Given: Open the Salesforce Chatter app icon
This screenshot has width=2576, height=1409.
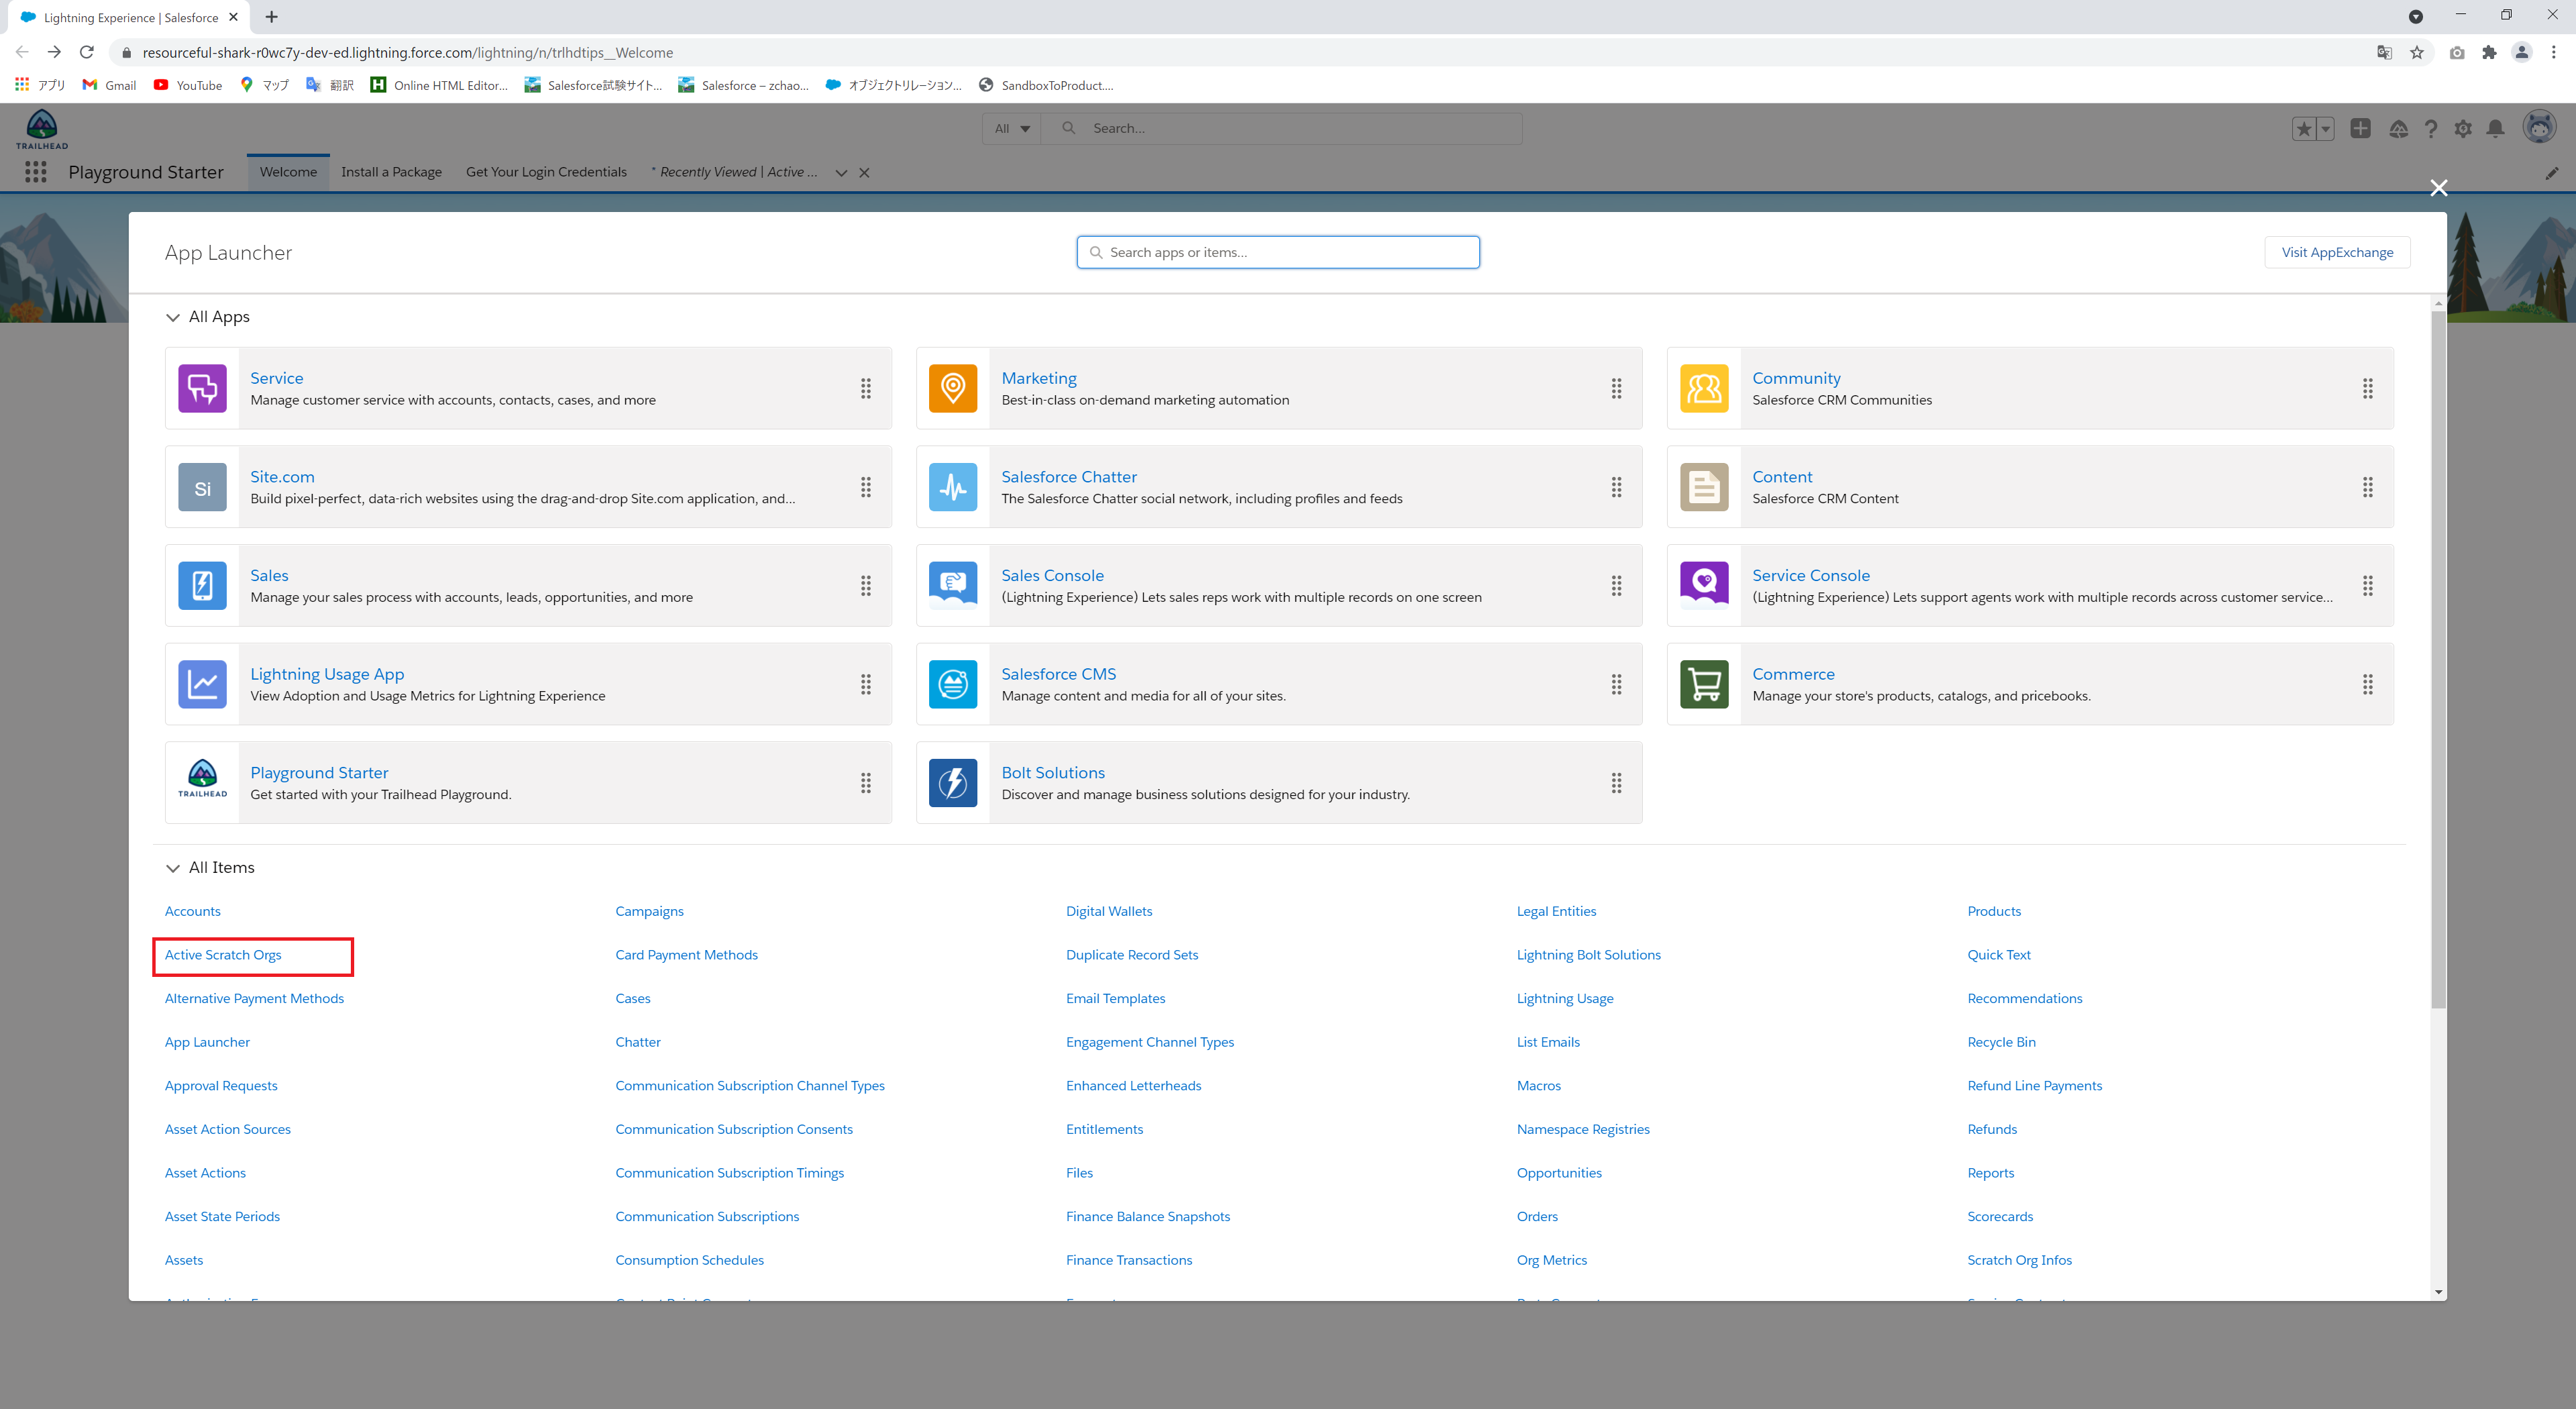Looking at the screenshot, I should tap(953, 487).
